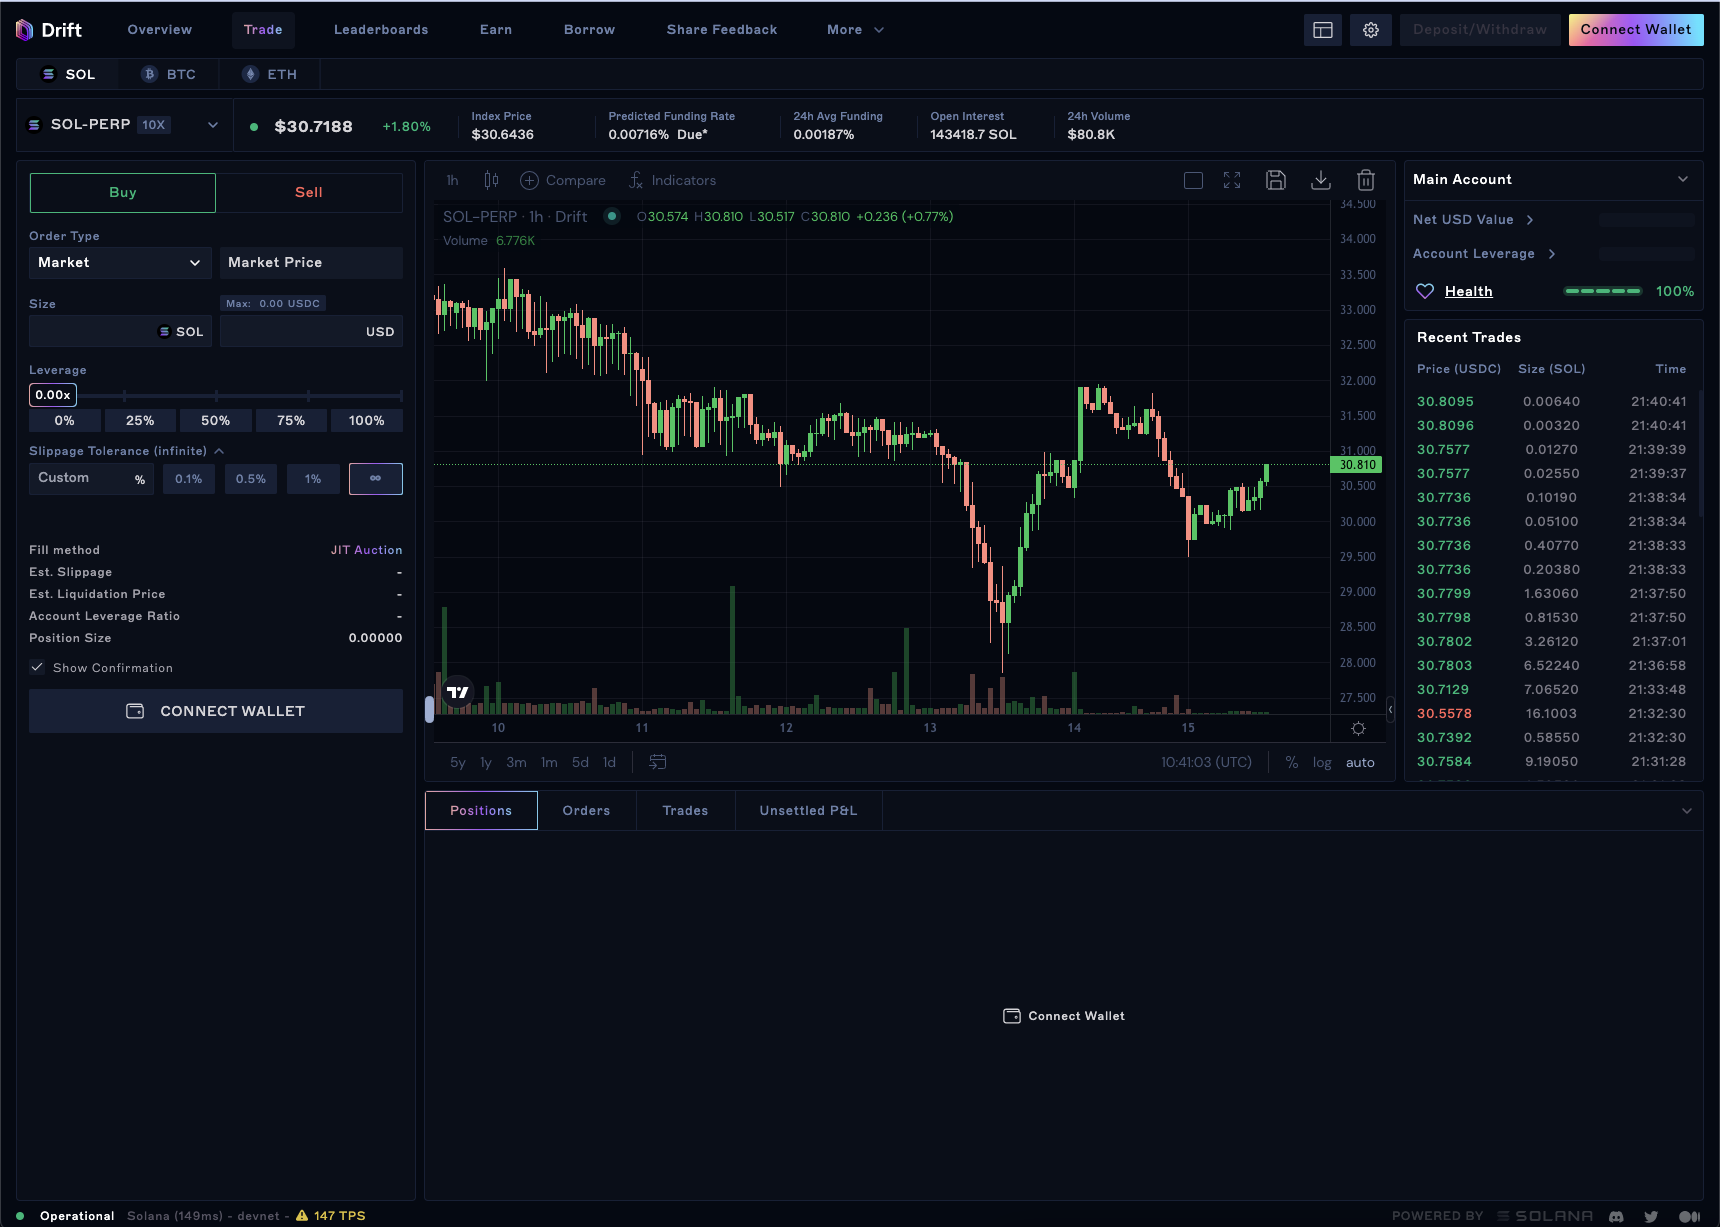Open the settings gear in header
1720x1227 pixels.
1371,30
